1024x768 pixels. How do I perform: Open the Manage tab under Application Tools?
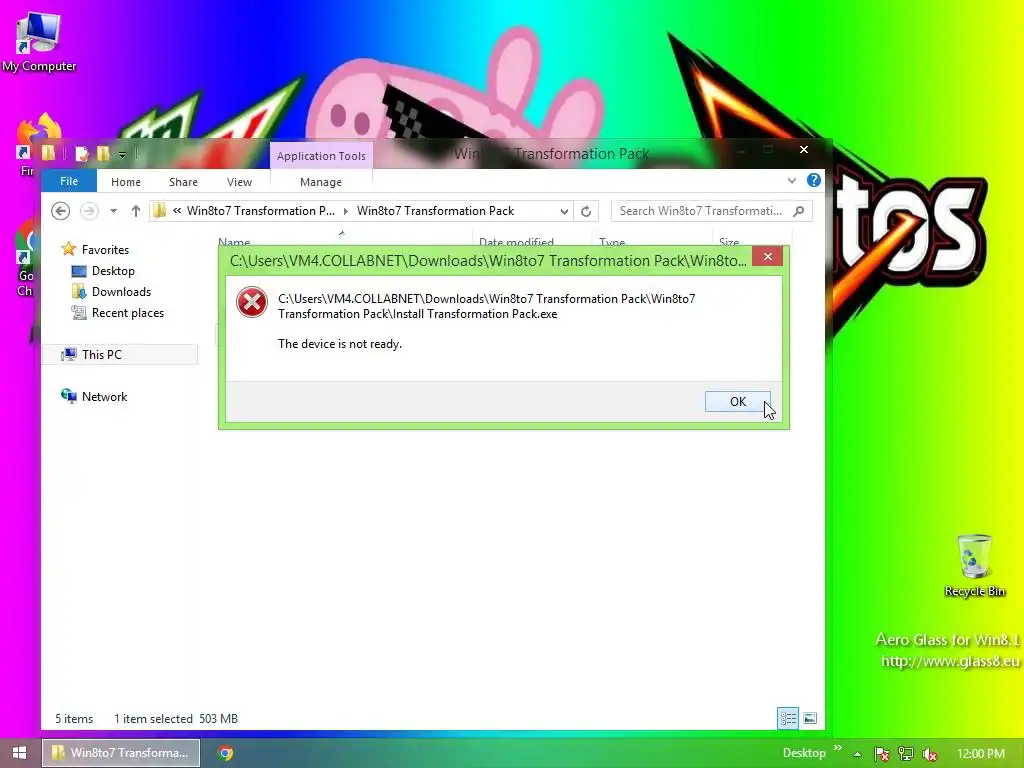(321, 182)
